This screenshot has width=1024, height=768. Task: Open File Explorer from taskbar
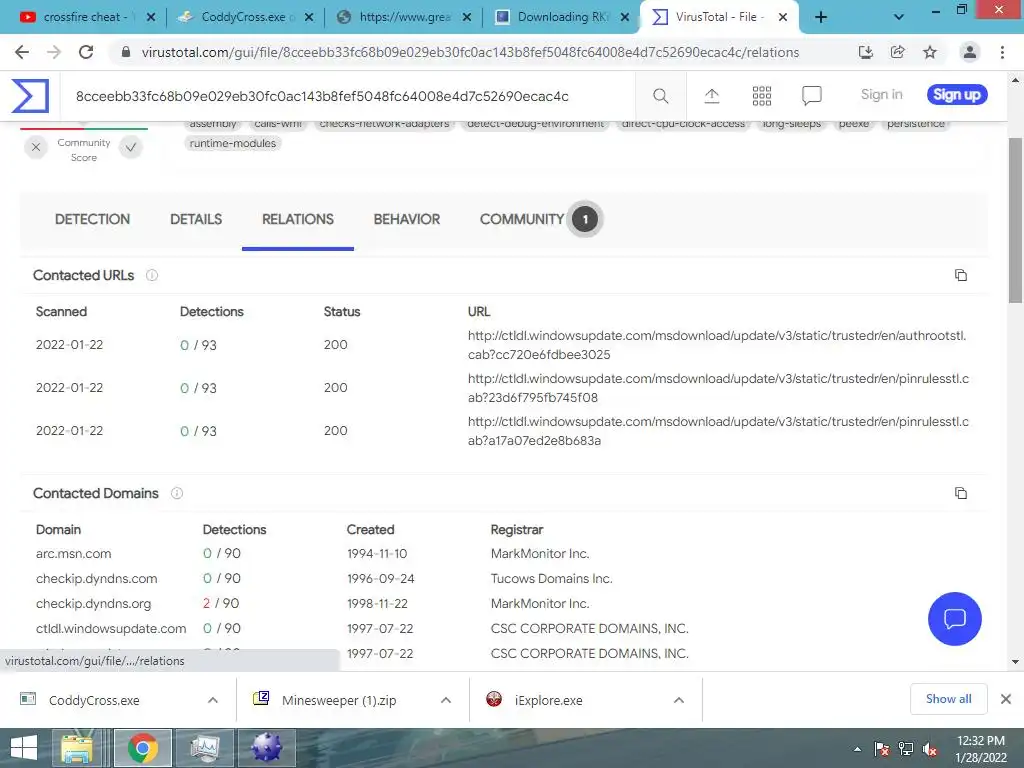pyautogui.click(x=77, y=748)
